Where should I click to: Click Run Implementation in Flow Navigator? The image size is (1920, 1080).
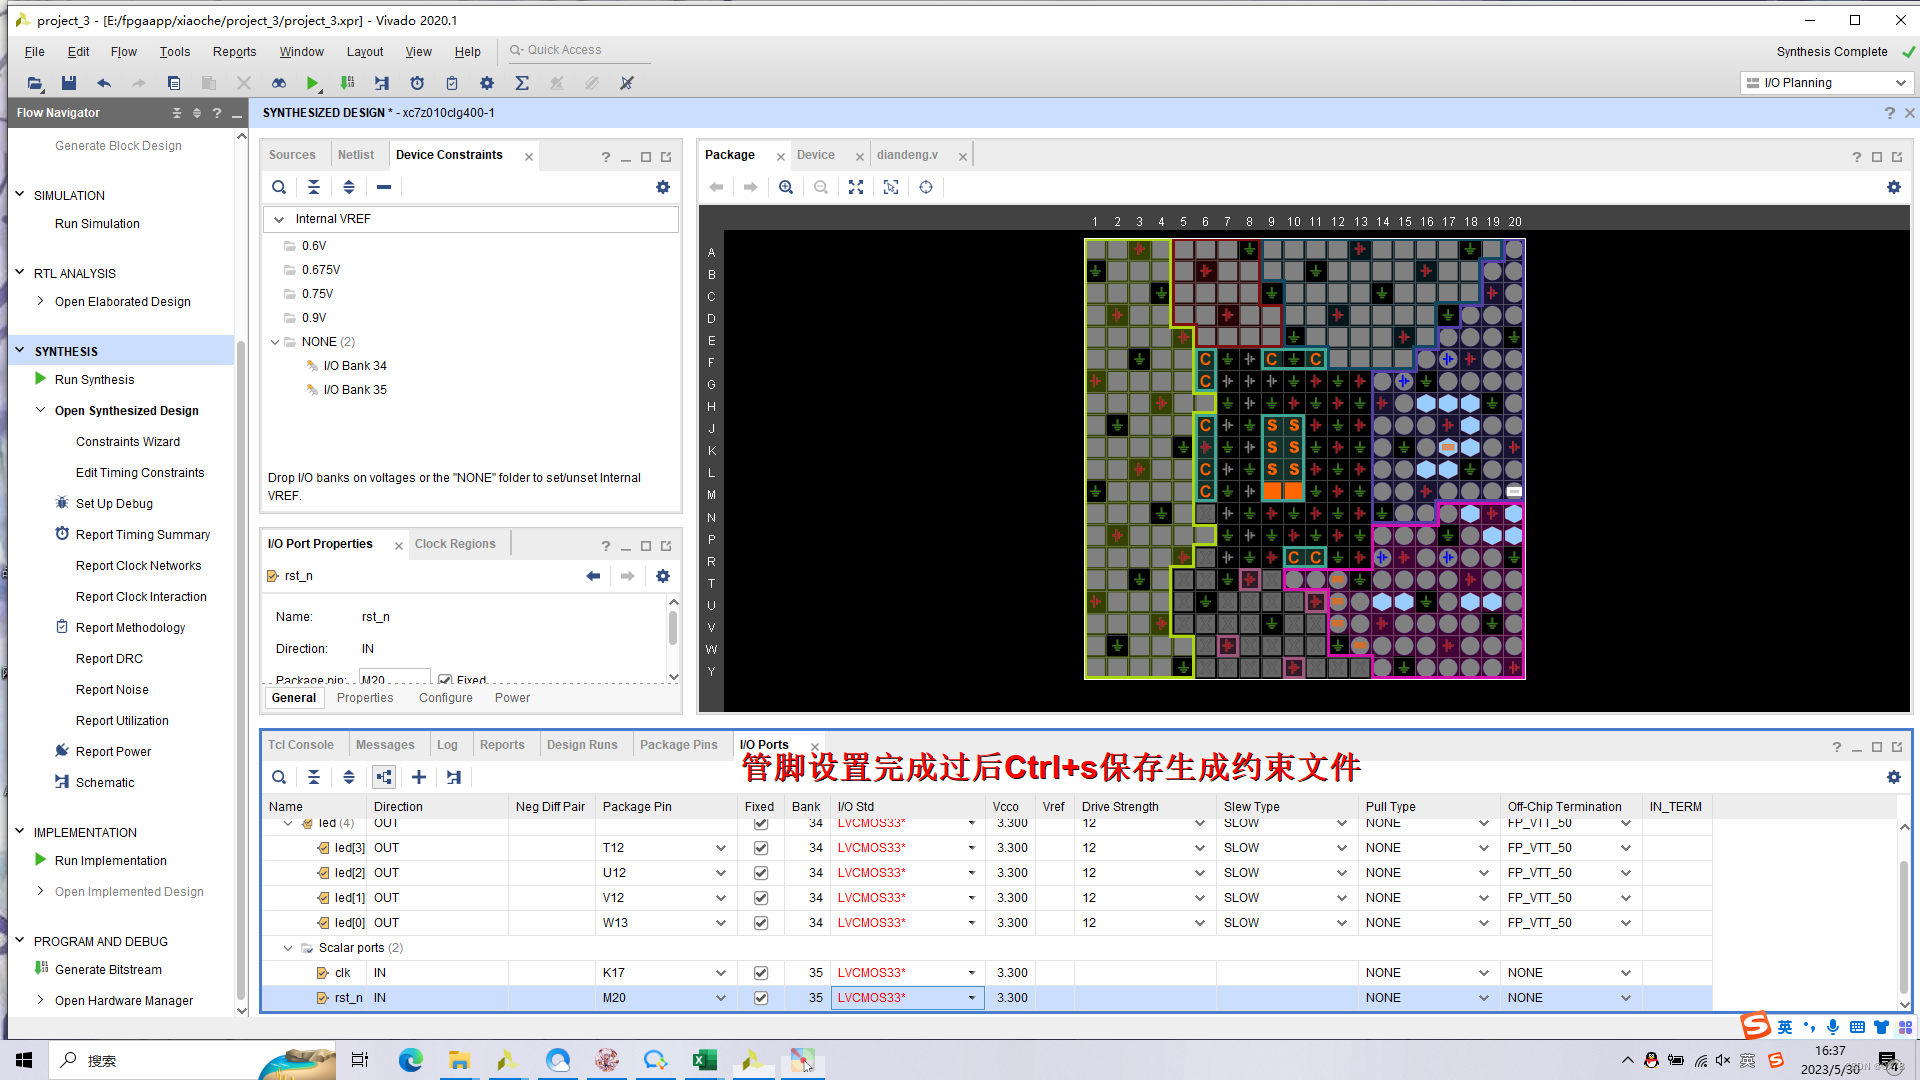tap(110, 861)
